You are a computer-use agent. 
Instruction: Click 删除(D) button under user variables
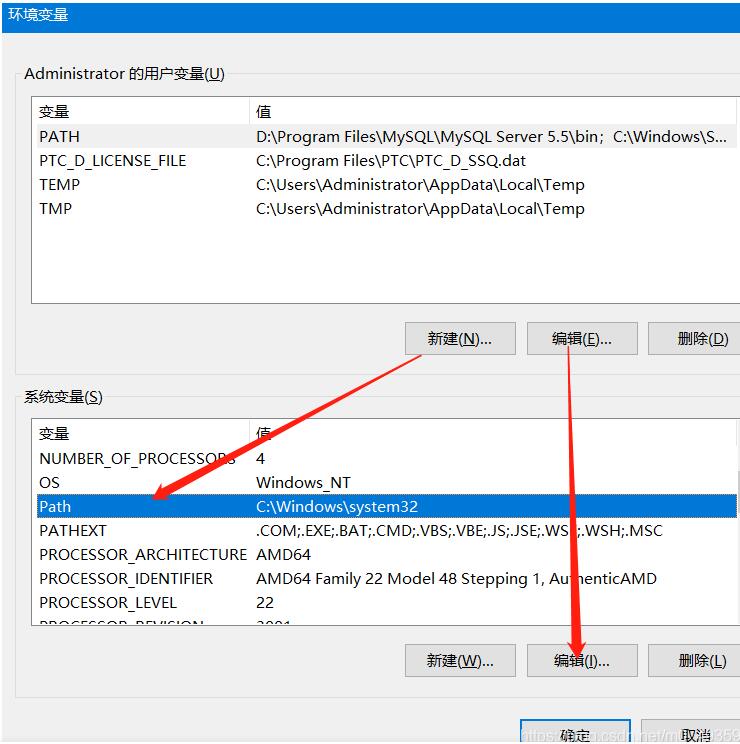696,339
